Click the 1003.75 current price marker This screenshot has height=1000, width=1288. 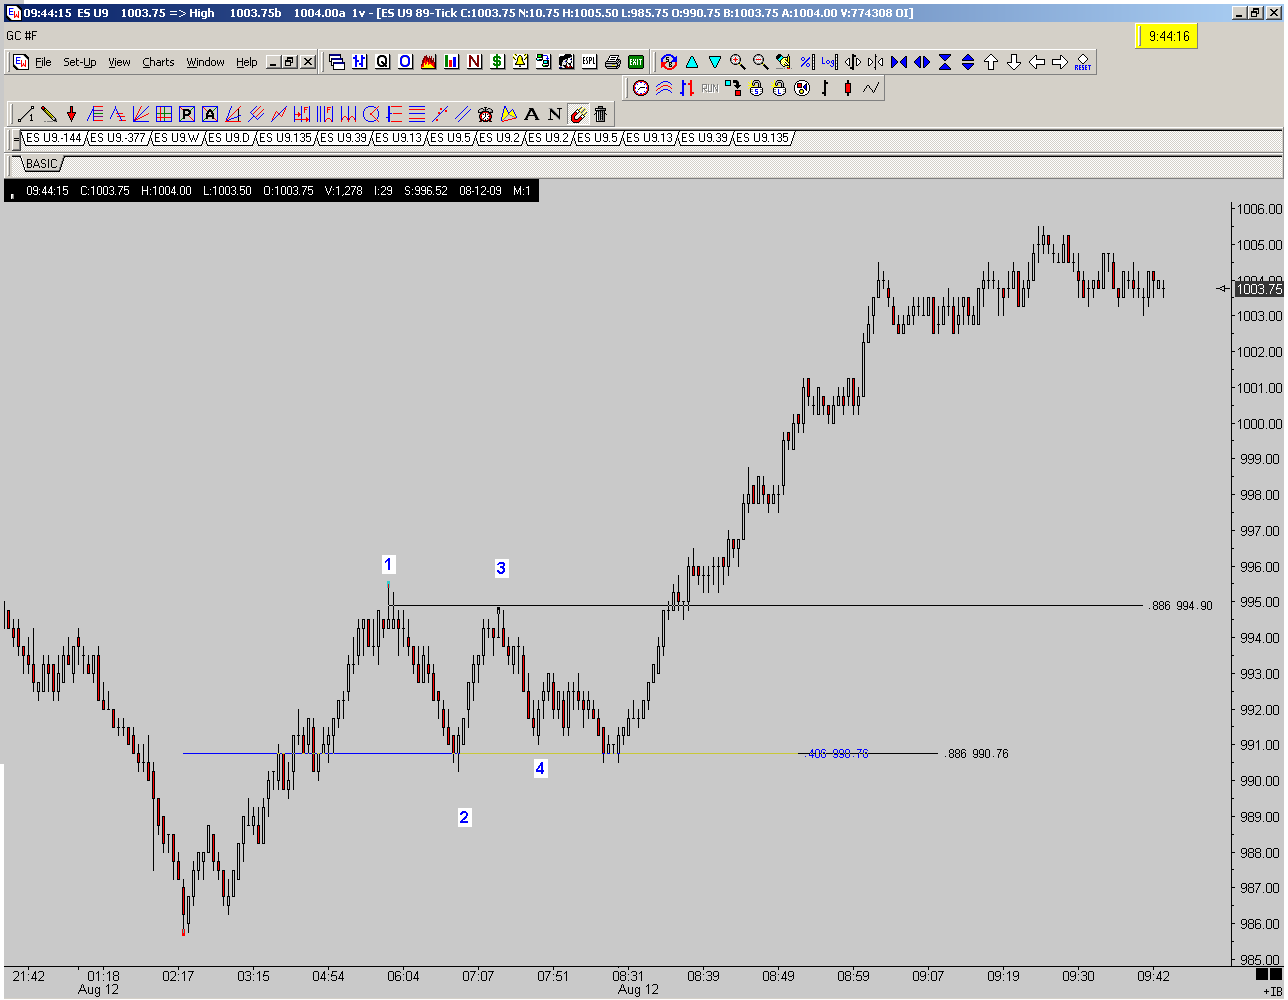pyautogui.click(x=1258, y=289)
